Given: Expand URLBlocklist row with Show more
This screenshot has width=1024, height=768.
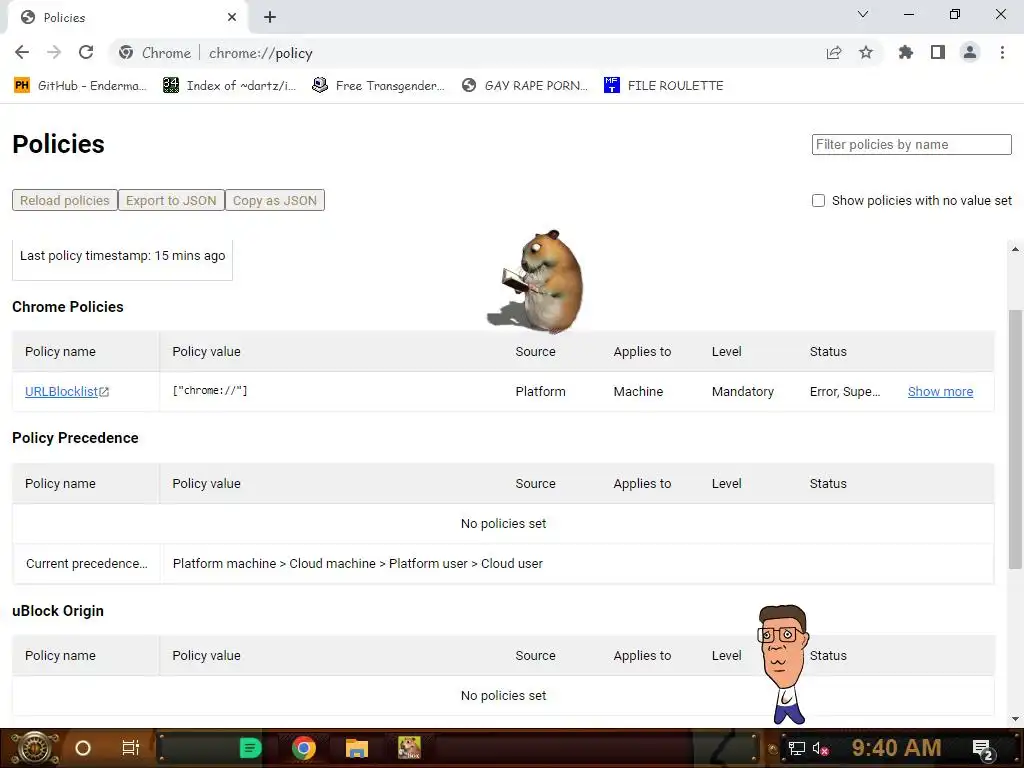Looking at the screenshot, I should click(940, 391).
